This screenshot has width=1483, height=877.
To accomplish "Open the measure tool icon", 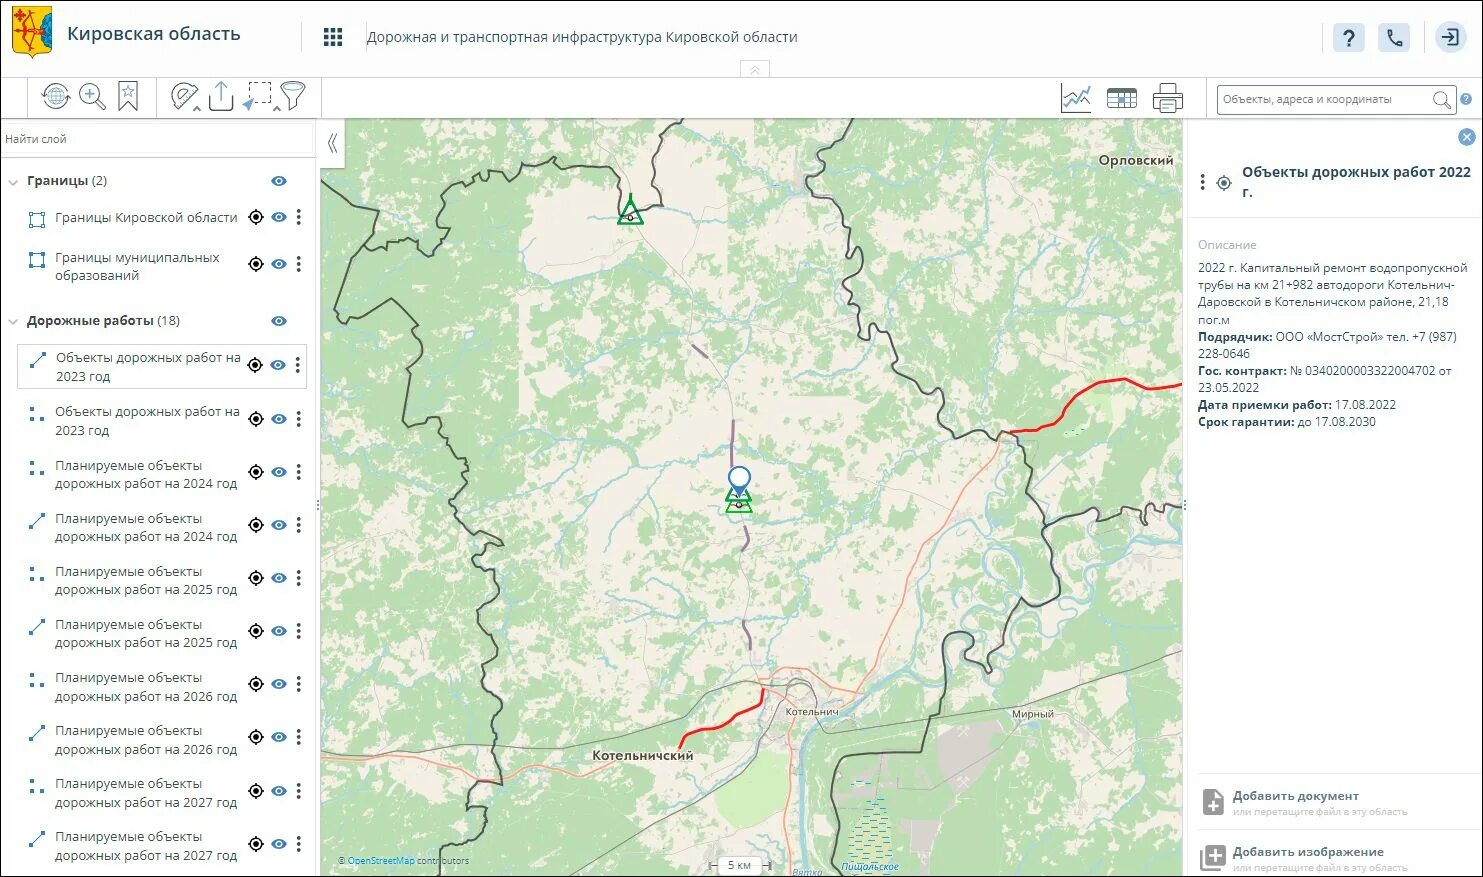I will 184,96.
